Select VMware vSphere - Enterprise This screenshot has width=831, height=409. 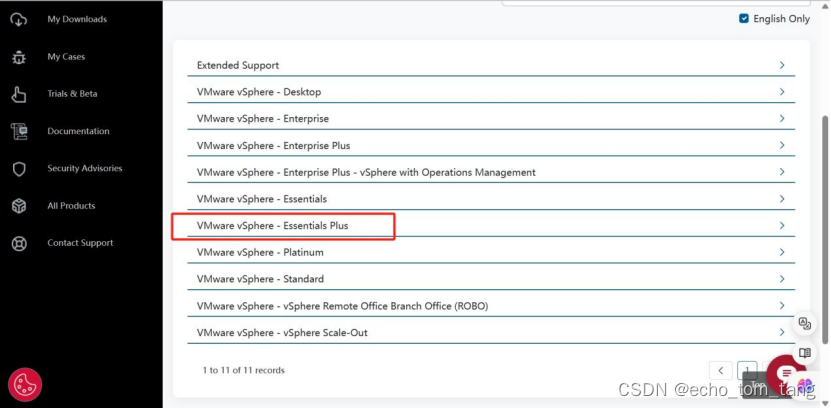point(263,119)
